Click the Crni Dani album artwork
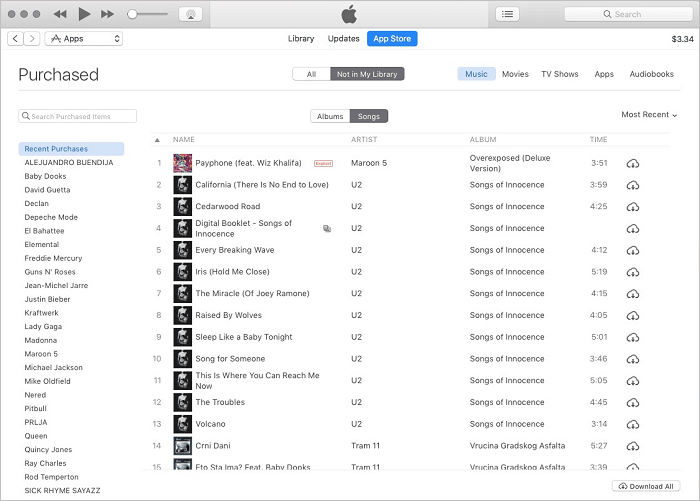Image resolution: width=700 pixels, height=501 pixels. click(183, 446)
